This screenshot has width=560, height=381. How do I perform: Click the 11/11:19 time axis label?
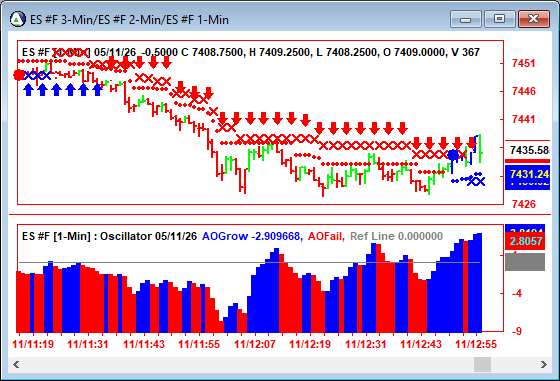pos(33,344)
